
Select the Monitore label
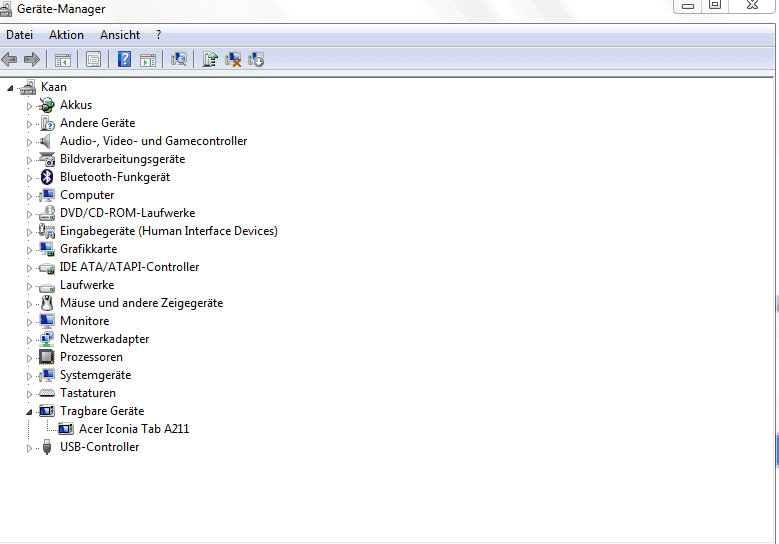point(84,321)
